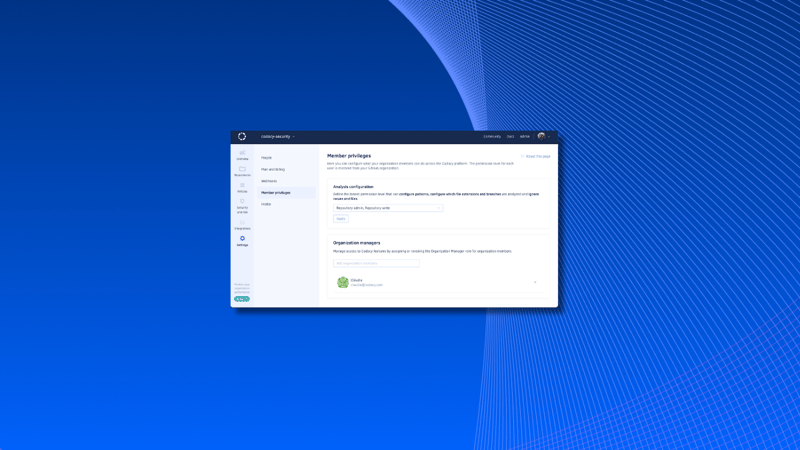Open Plan and billing settings
The width and height of the screenshot is (800, 450).
pos(273,170)
